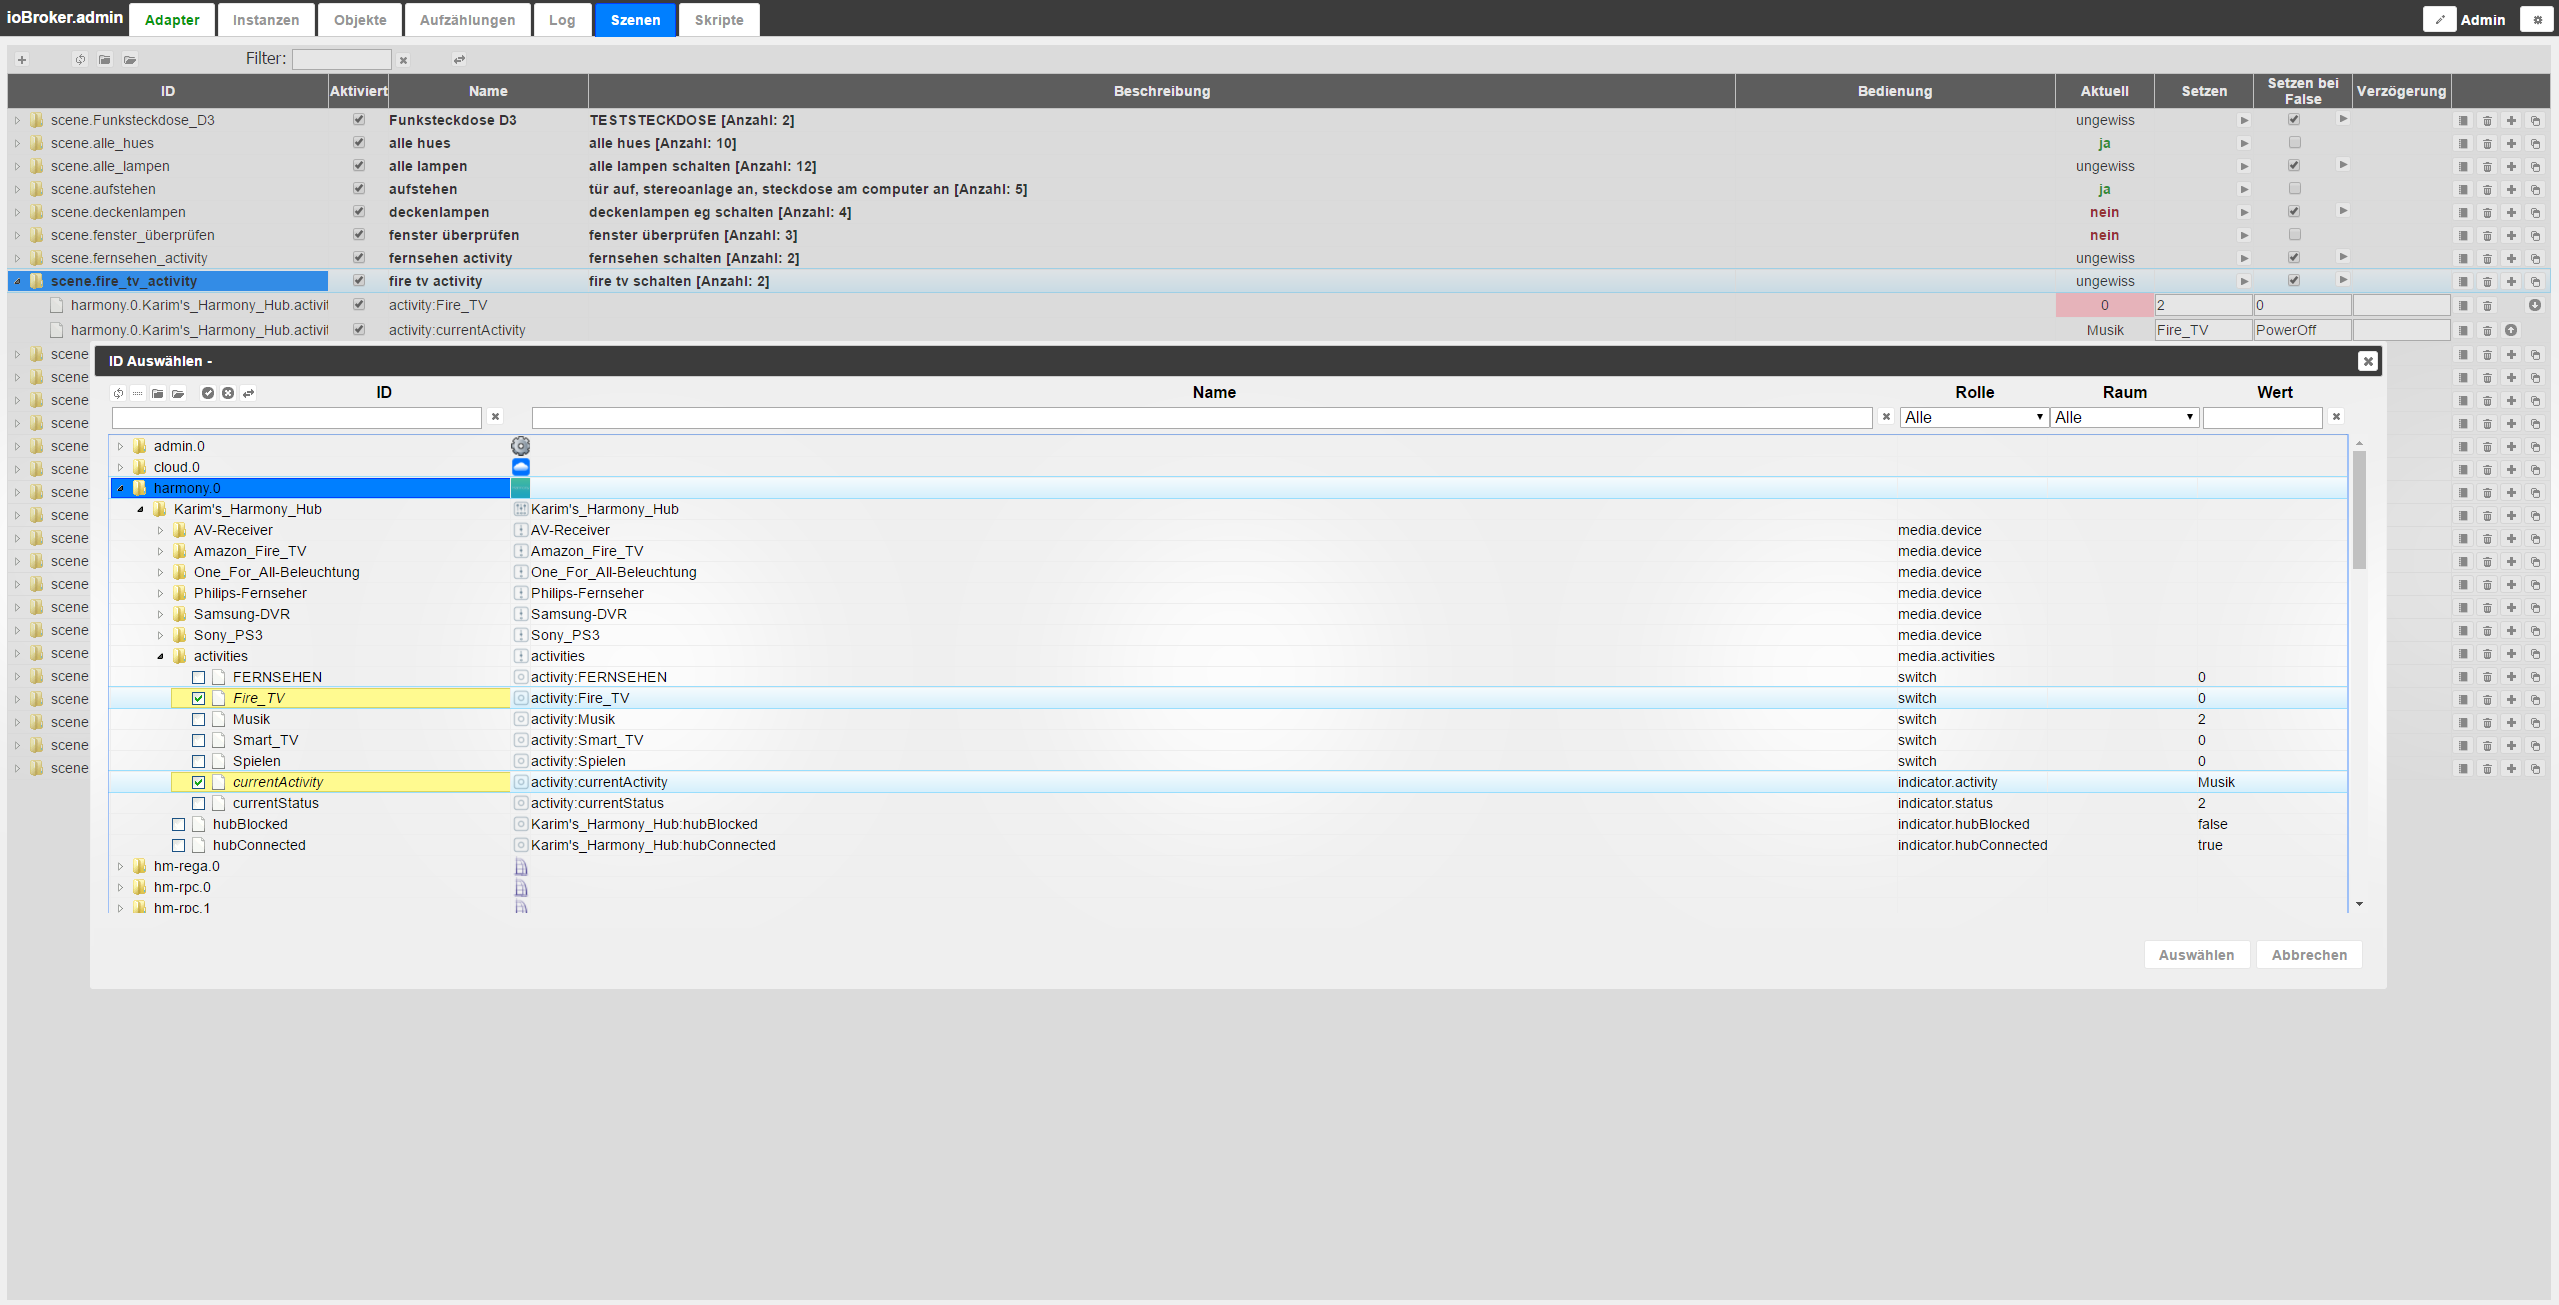Copy the scene.Funksteckdose_D3 scene

pos(2535,121)
